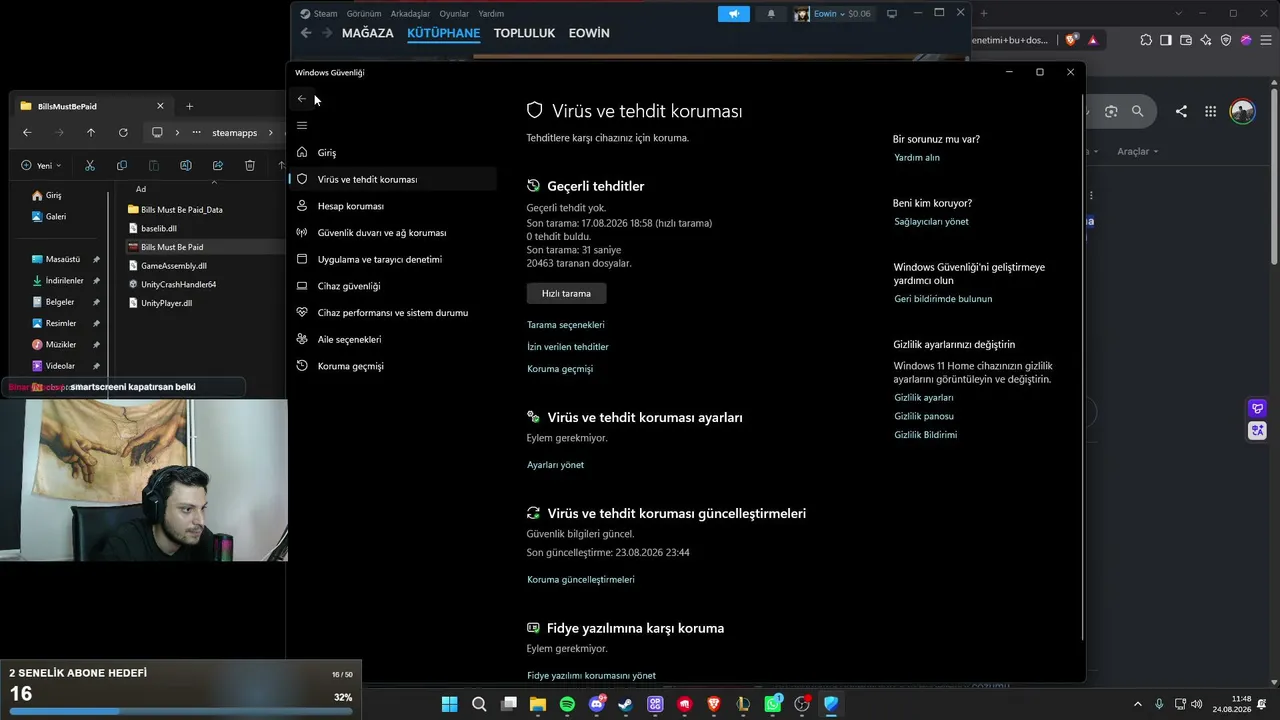
Task: Open Uygulama ve tarayıcı denetimi
Action: [392, 259]
